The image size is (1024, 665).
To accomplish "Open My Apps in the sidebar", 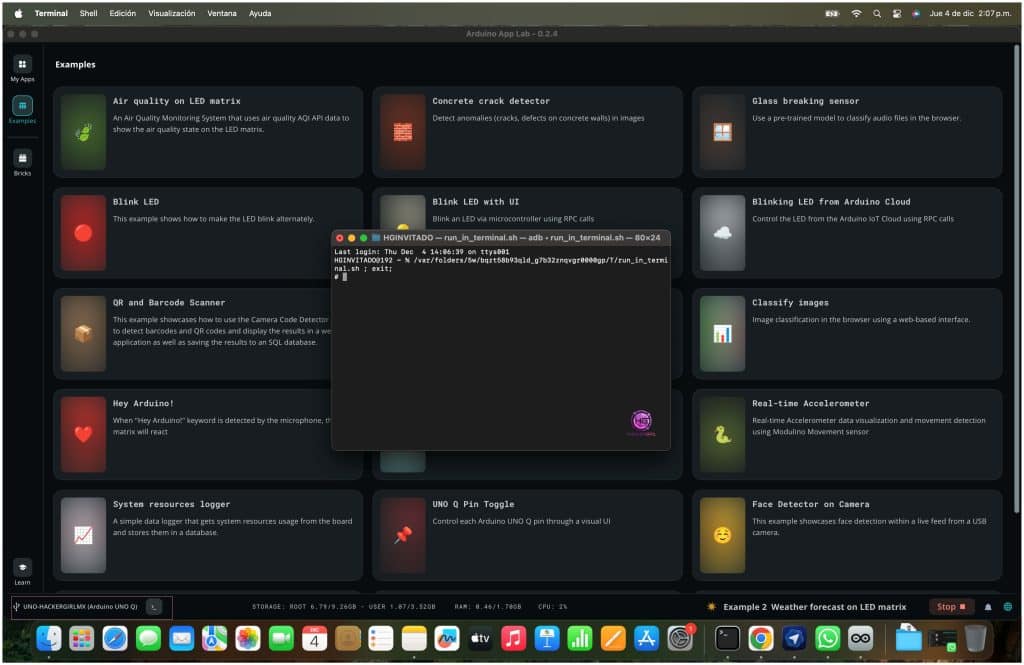I will (22, 69).
